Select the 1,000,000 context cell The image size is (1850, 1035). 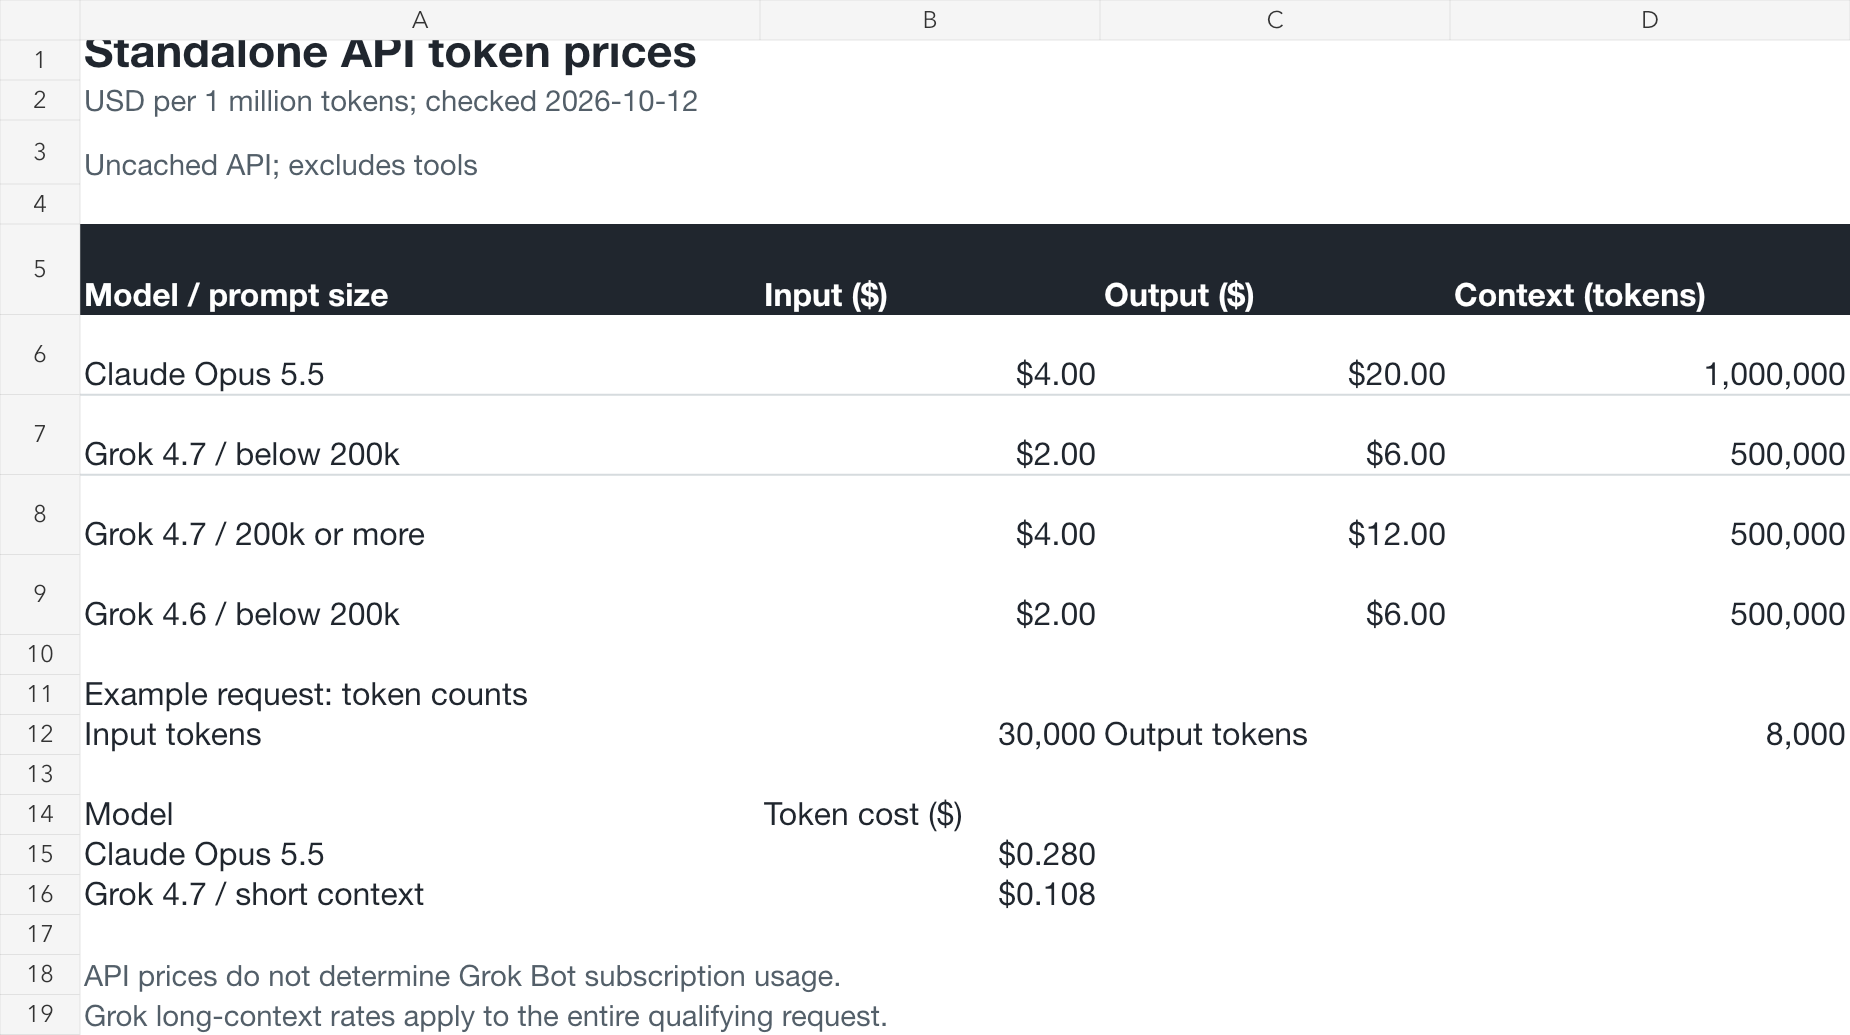(1650, 355)
